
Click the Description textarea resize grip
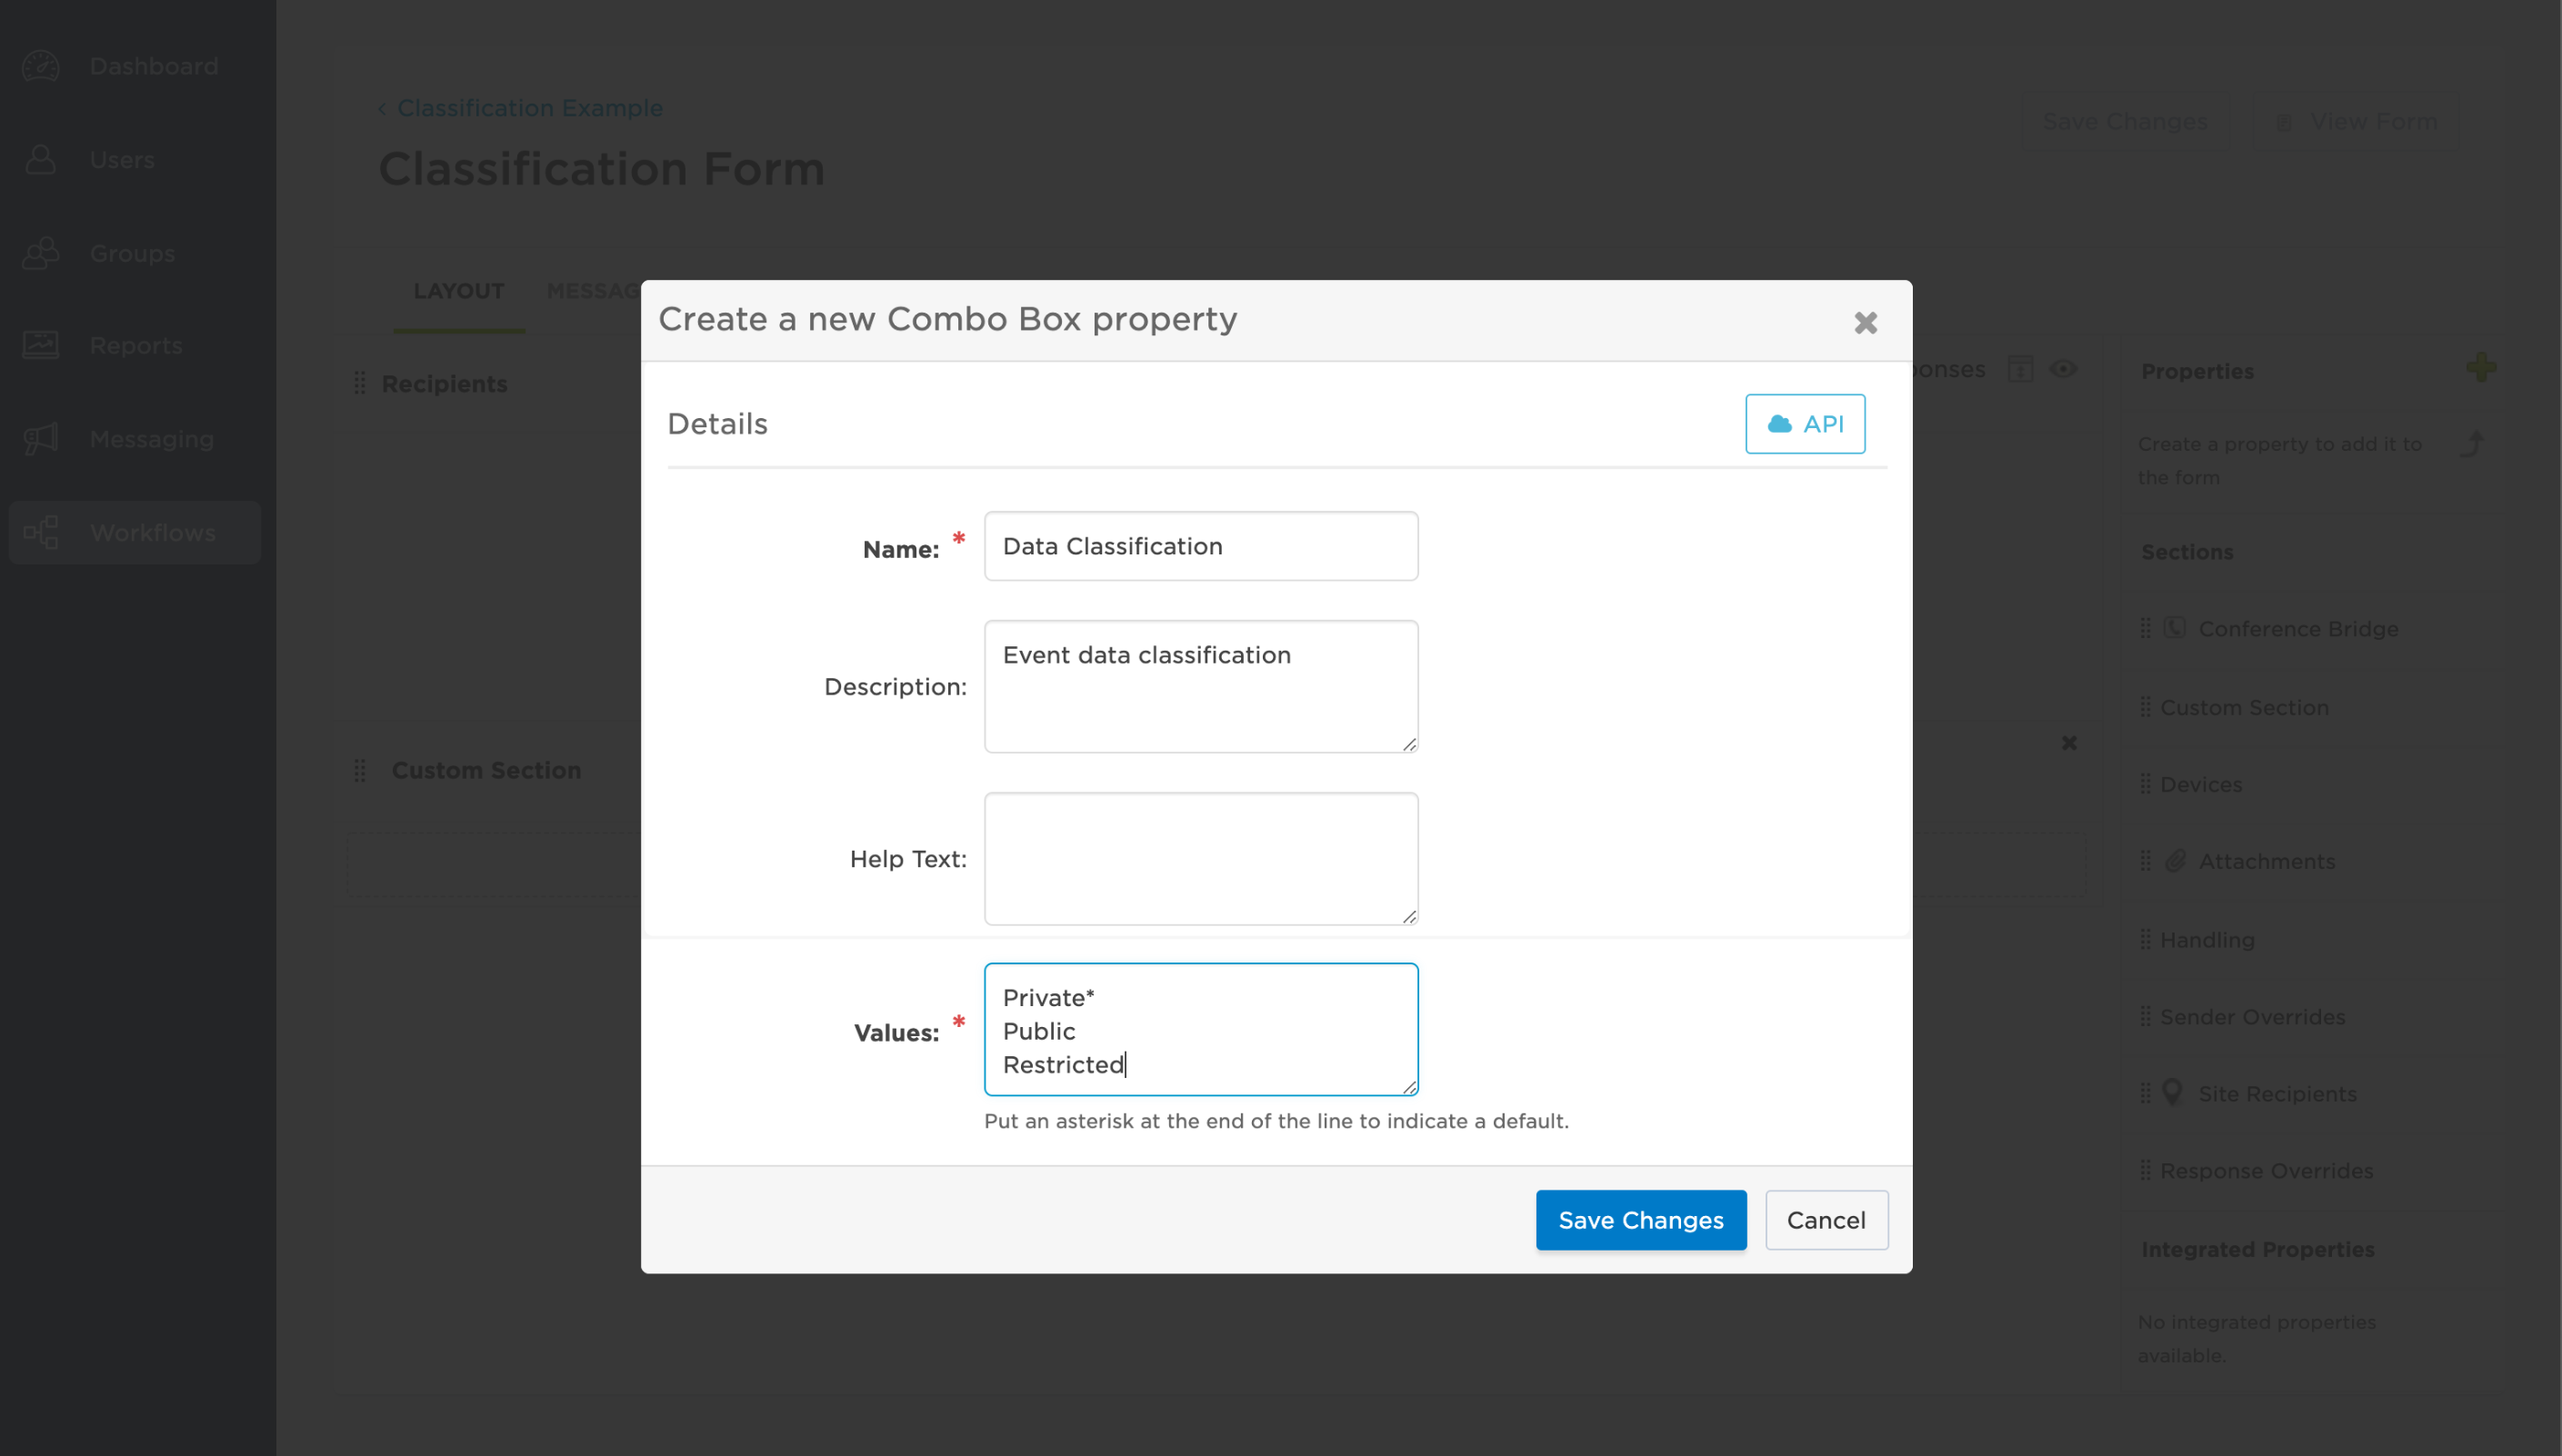(x=1409, y=743)
